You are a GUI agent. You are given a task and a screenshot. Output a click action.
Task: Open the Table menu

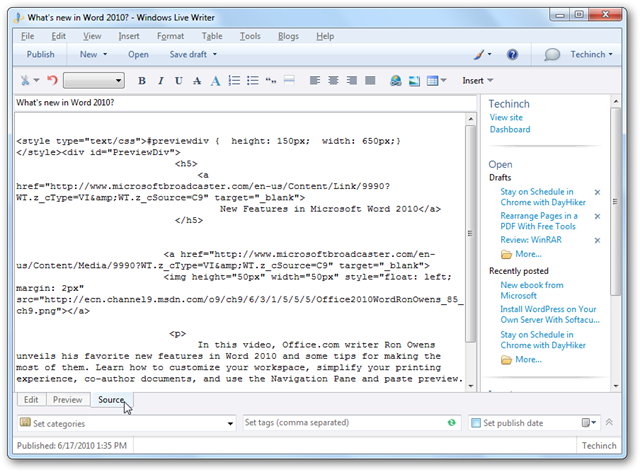point(212,36)
